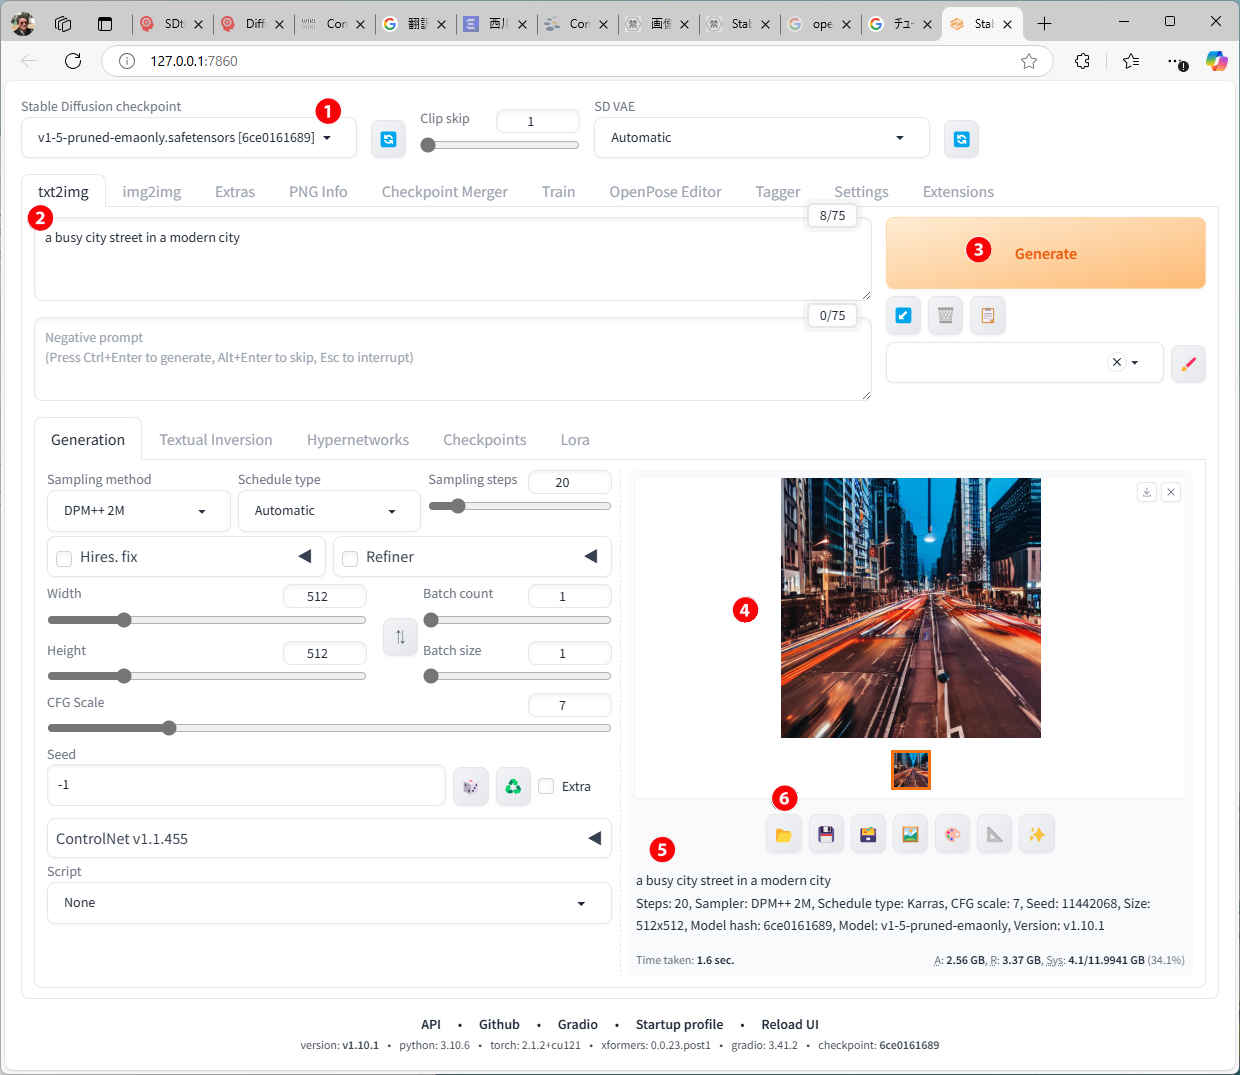Screen dimensions: 1240x1075
Task: Reuse seed with the green recycle icon
Action: [x=513, y=787]
